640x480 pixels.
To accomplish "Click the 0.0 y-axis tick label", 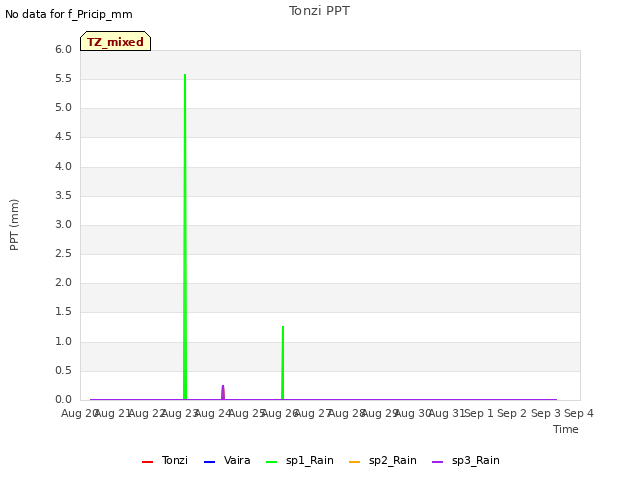I will point(63,399).
